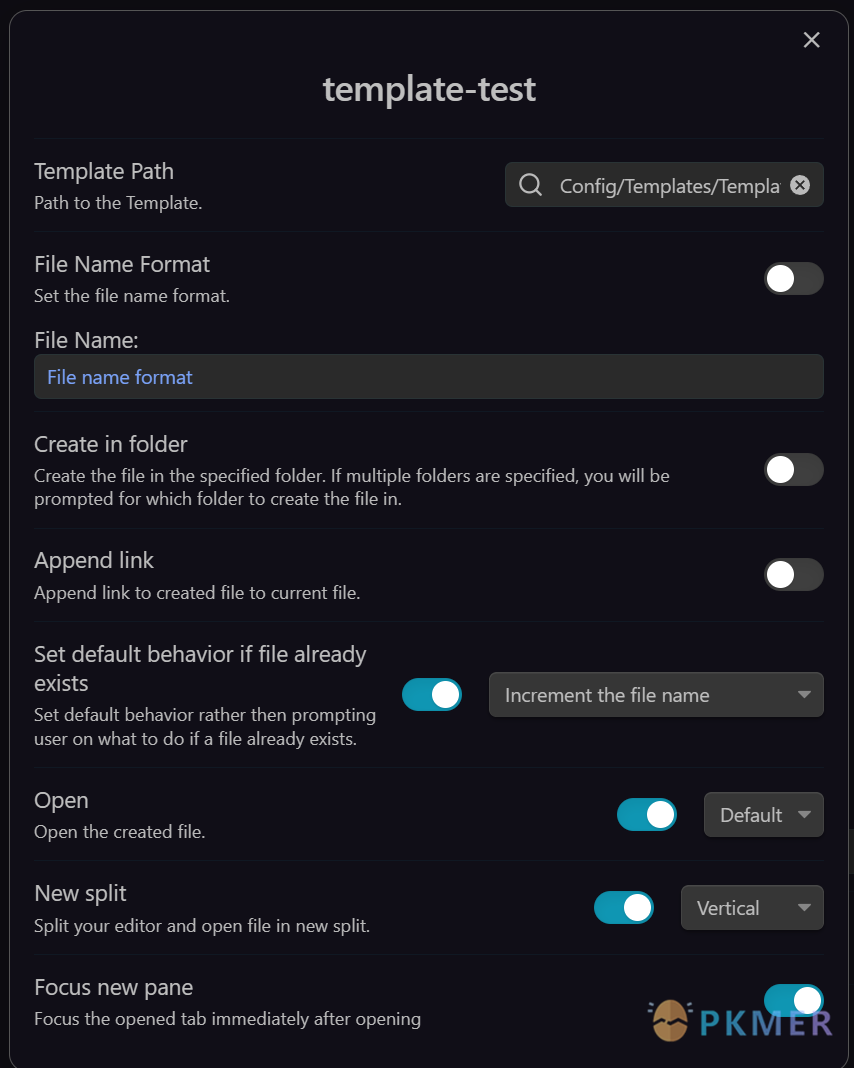Open the Vertical split direction dropdown
Image resolution: width=854 pixels, height=1068 pixels.
752,908
